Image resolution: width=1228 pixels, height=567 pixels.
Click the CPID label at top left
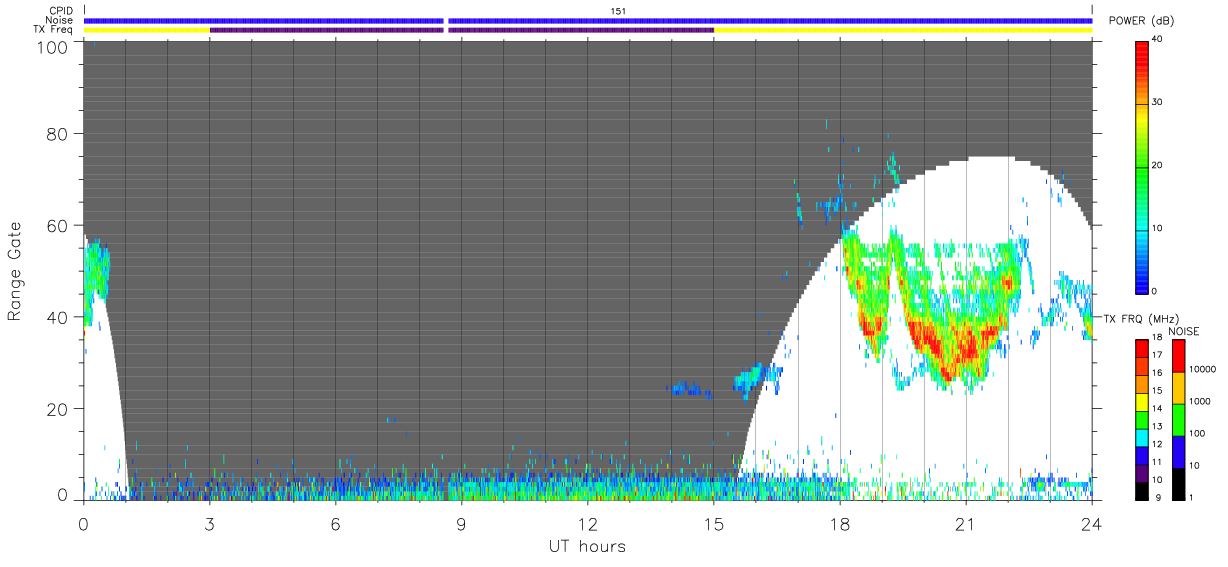(62, 11)
